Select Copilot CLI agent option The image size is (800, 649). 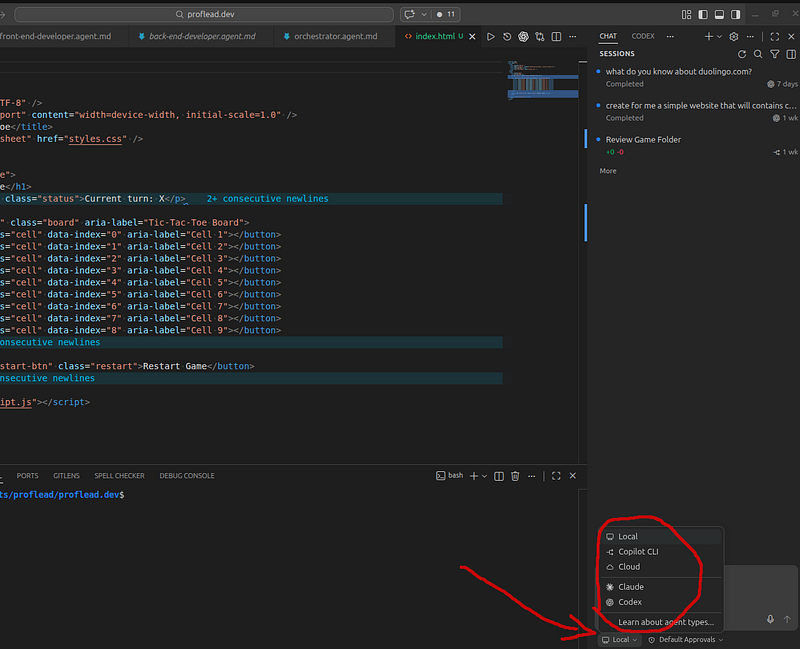tap(661, 552)
